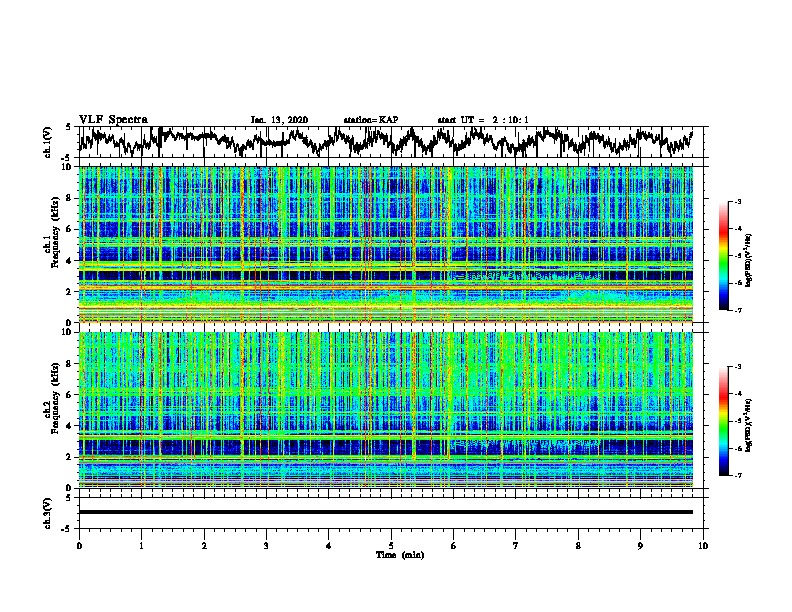Click the "station=KAP" header label
Viewport: 792px width, 612px height.
point(371,120)
